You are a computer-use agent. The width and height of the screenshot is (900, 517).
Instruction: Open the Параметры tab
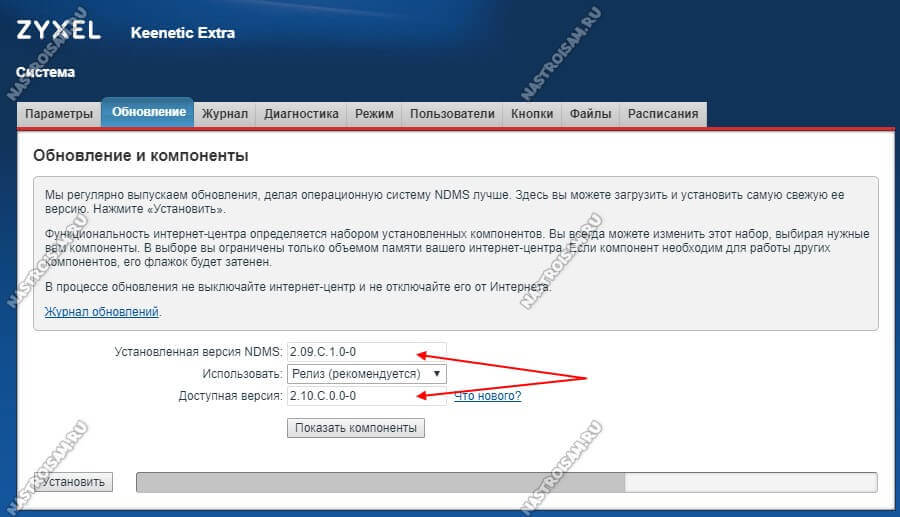coord(59,114)
